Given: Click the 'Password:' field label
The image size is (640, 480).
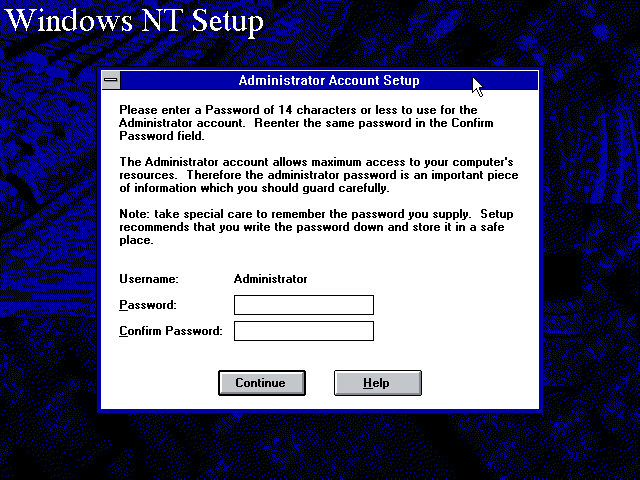Looking at the screenshot, I should point(148,305).
